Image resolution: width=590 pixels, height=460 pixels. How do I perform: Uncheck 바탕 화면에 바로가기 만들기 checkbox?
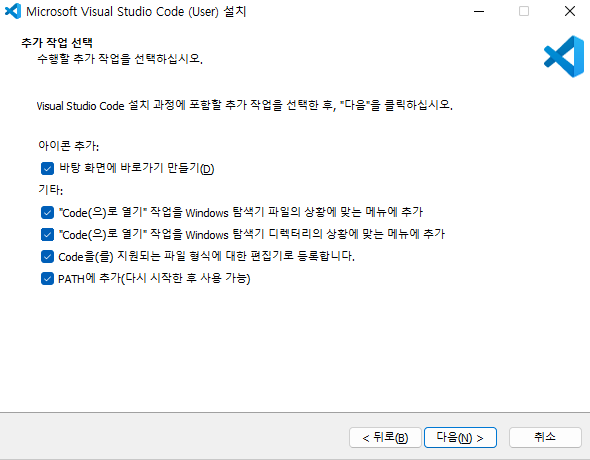point(47,168)
